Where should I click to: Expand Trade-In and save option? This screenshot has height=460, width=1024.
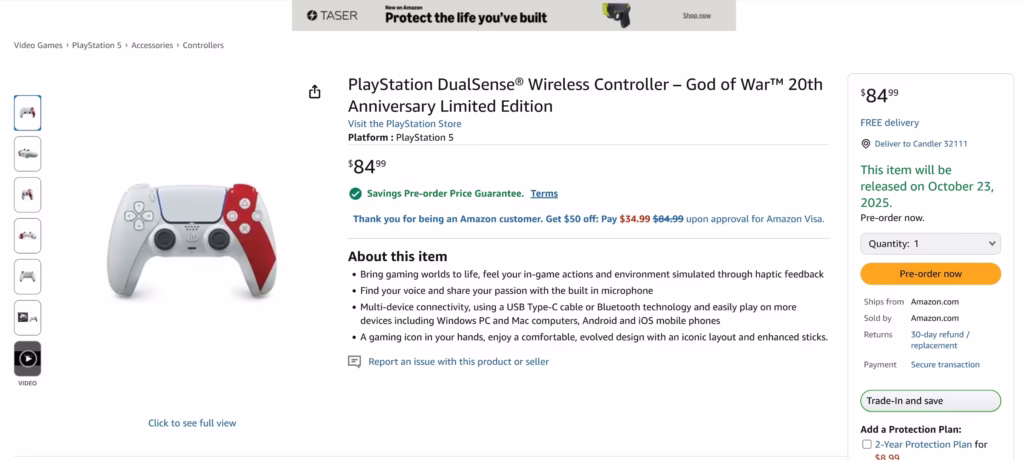point(930,401)
